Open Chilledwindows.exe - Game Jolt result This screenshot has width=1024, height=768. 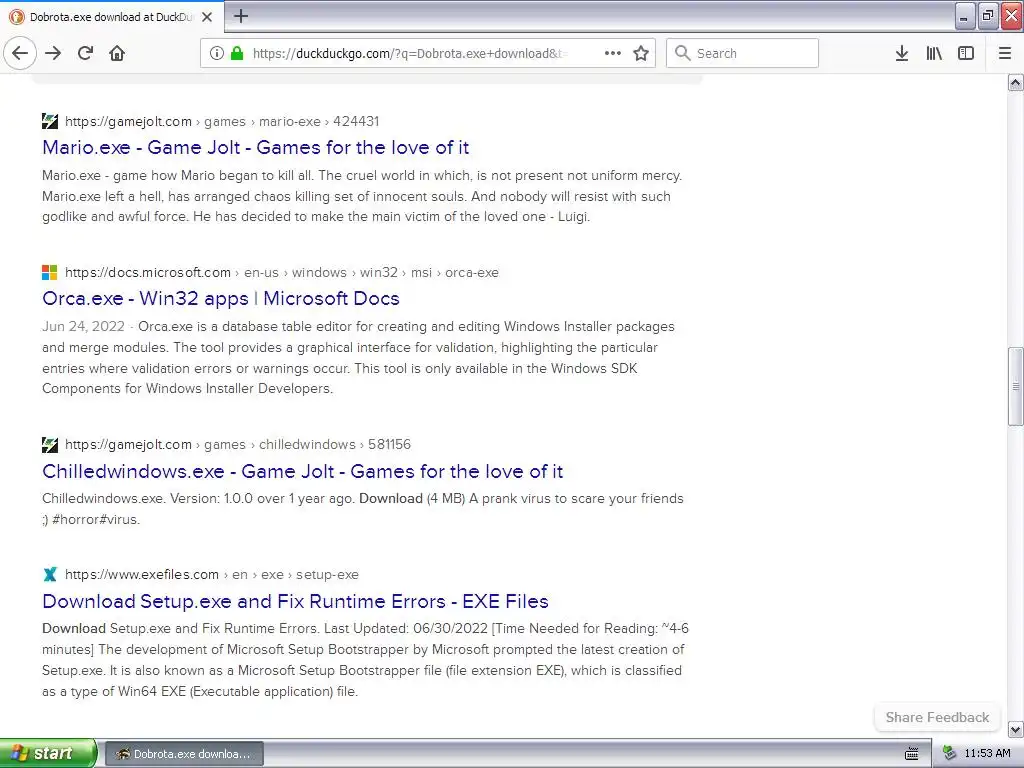[302, 471]
